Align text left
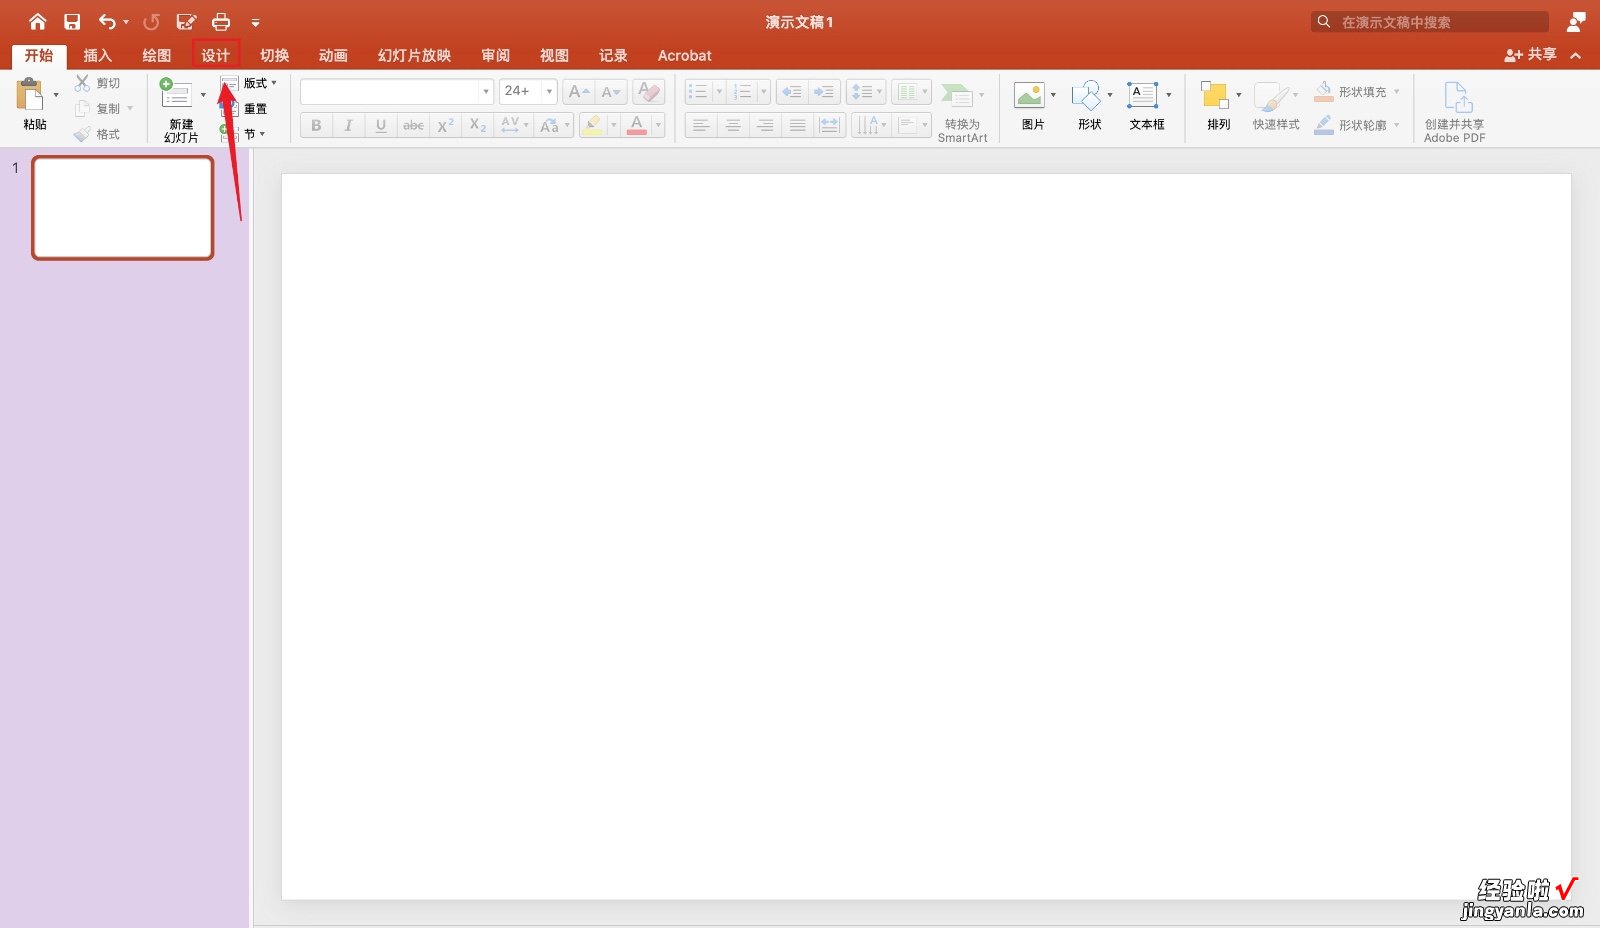Screen dimensions: 1600x928 click(701, 125)
